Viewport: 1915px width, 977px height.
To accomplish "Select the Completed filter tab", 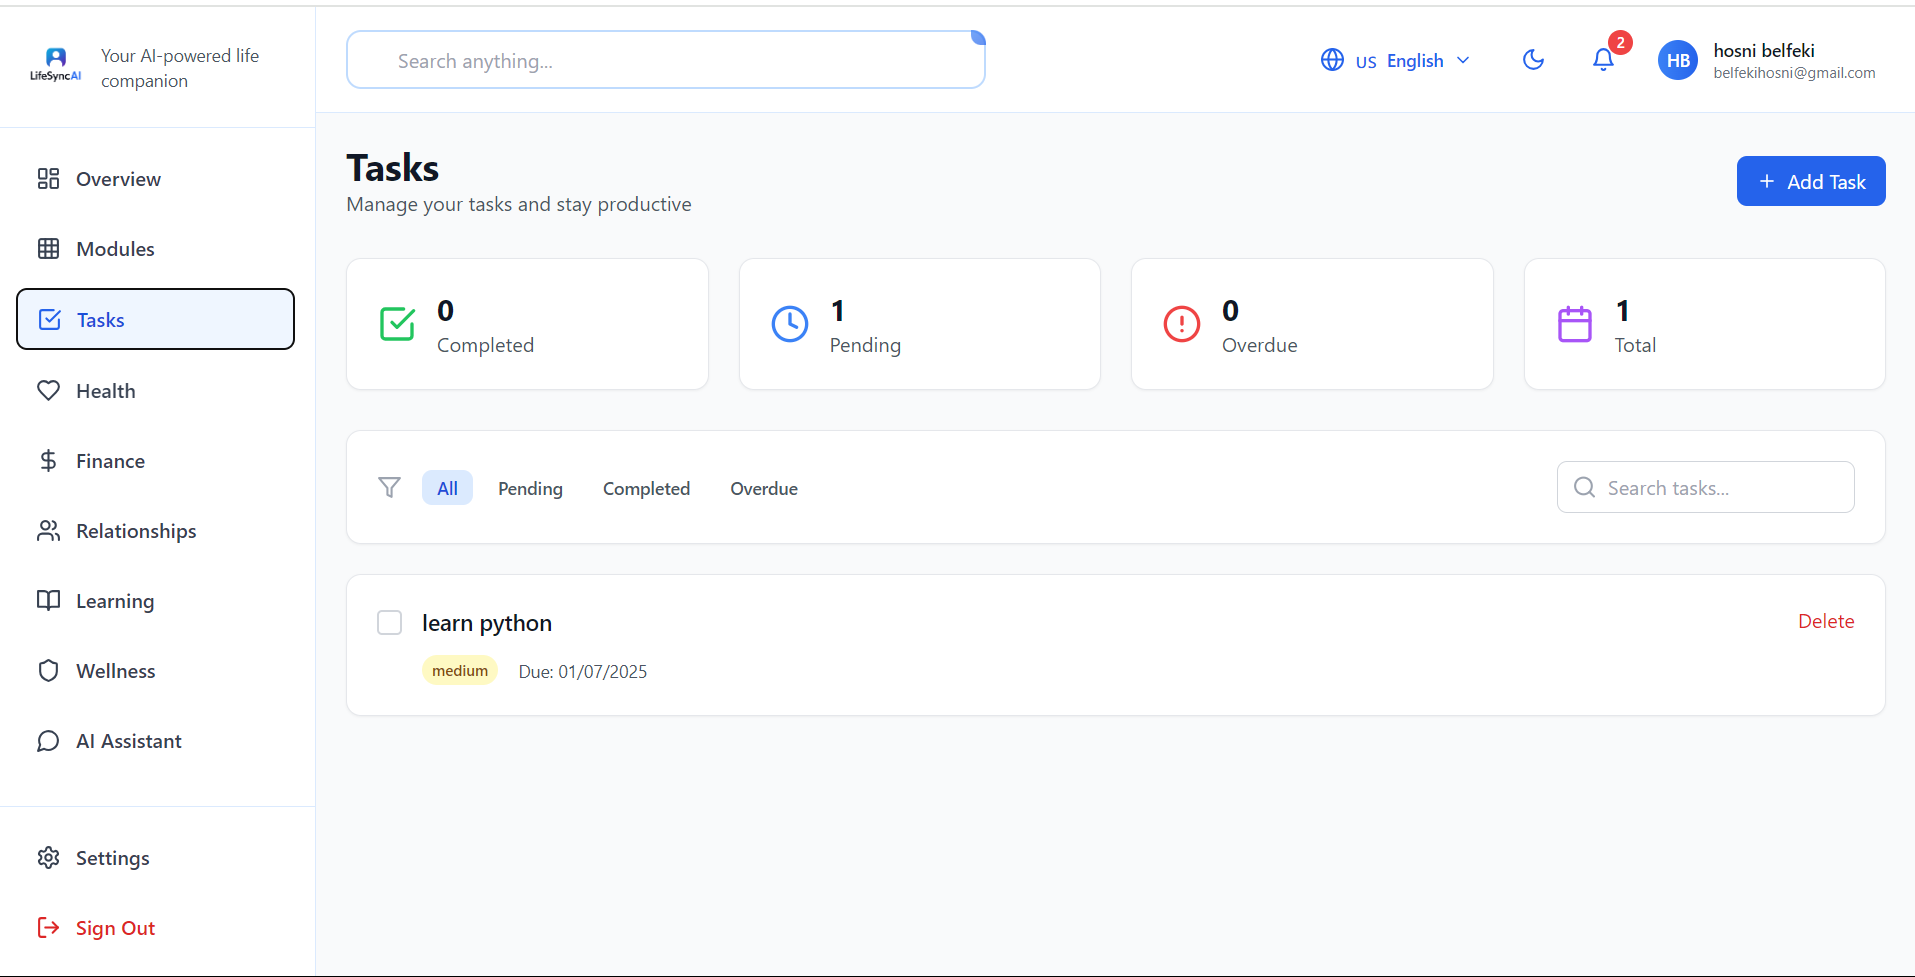I will [x=646, y=488].
